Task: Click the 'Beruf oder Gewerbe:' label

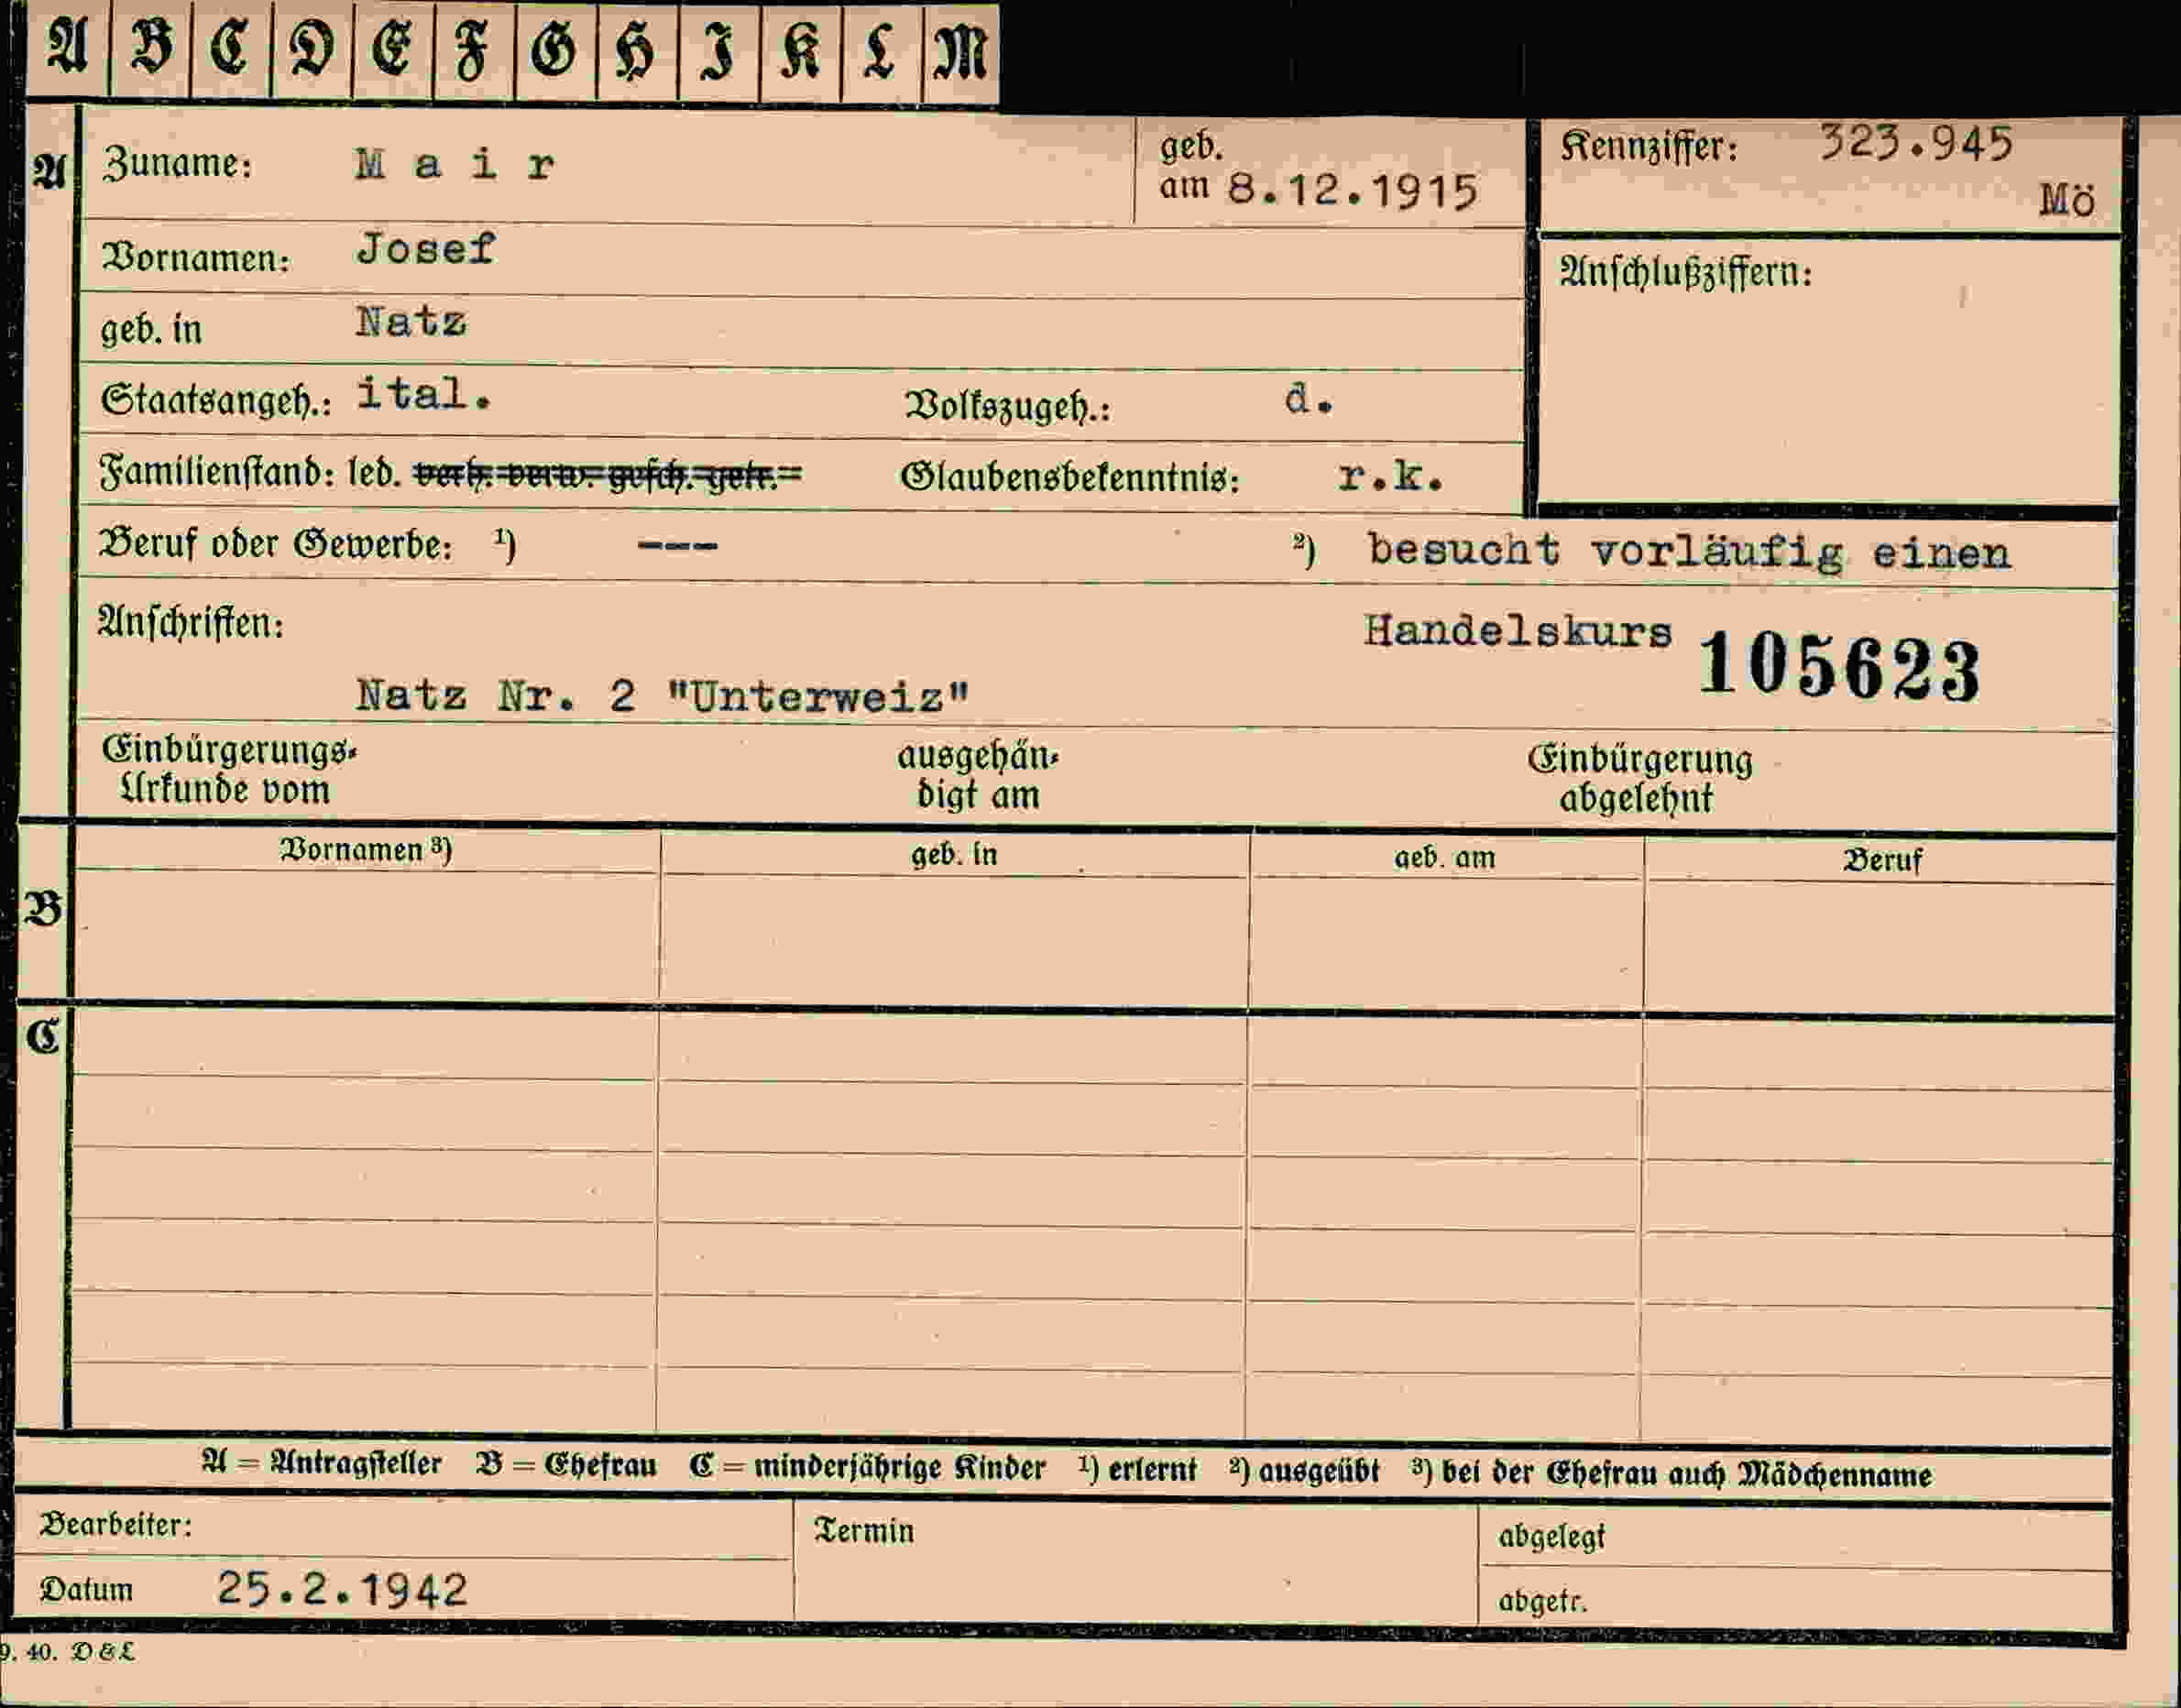Action: [x=275, y=545]
